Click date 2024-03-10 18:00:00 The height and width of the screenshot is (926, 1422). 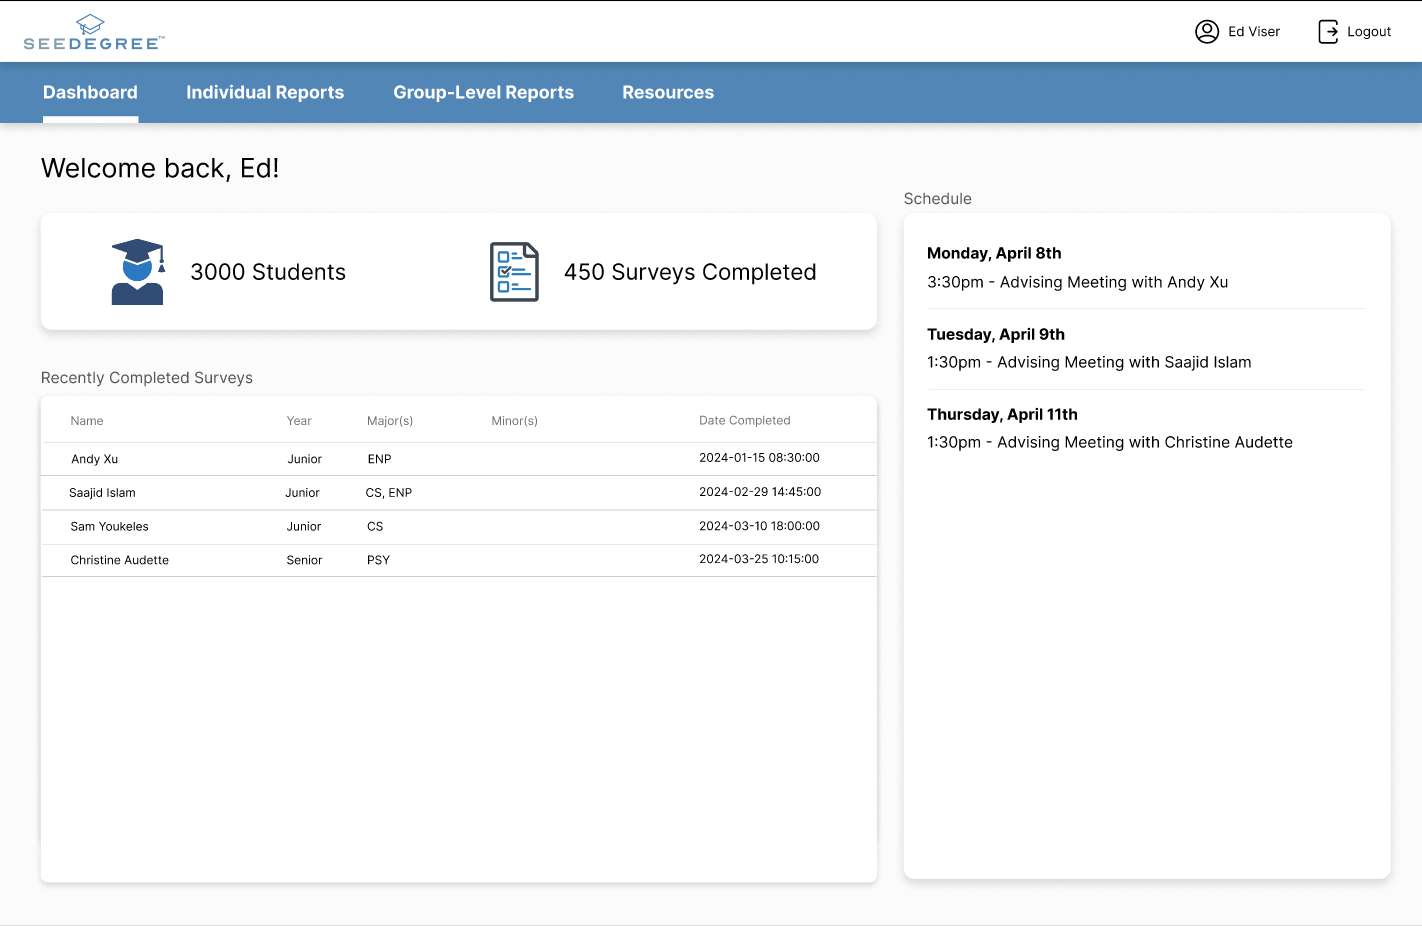coord(760,526)
